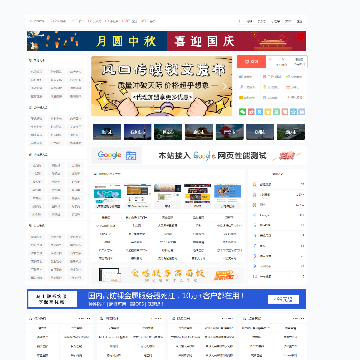Open the red pagoda city photo thumbnail
360x360 pixels.
pos(230,132)
